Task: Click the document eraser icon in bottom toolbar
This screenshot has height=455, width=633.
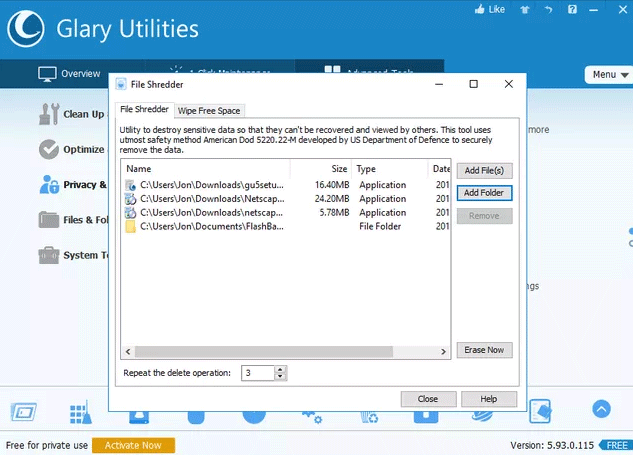Action: click(540, 411)
